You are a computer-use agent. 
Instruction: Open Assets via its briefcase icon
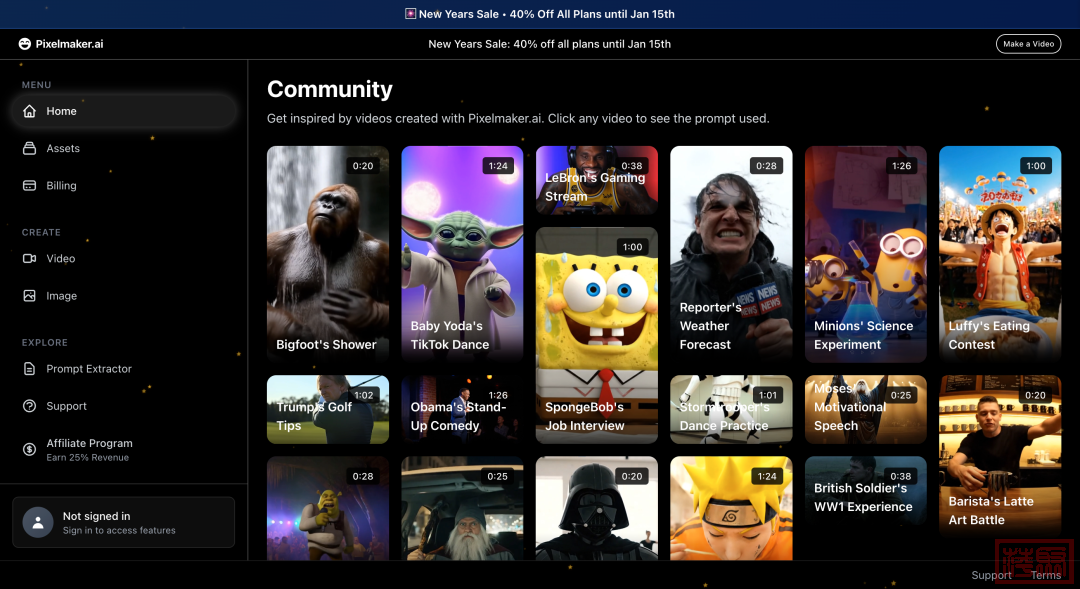point(30,148)
